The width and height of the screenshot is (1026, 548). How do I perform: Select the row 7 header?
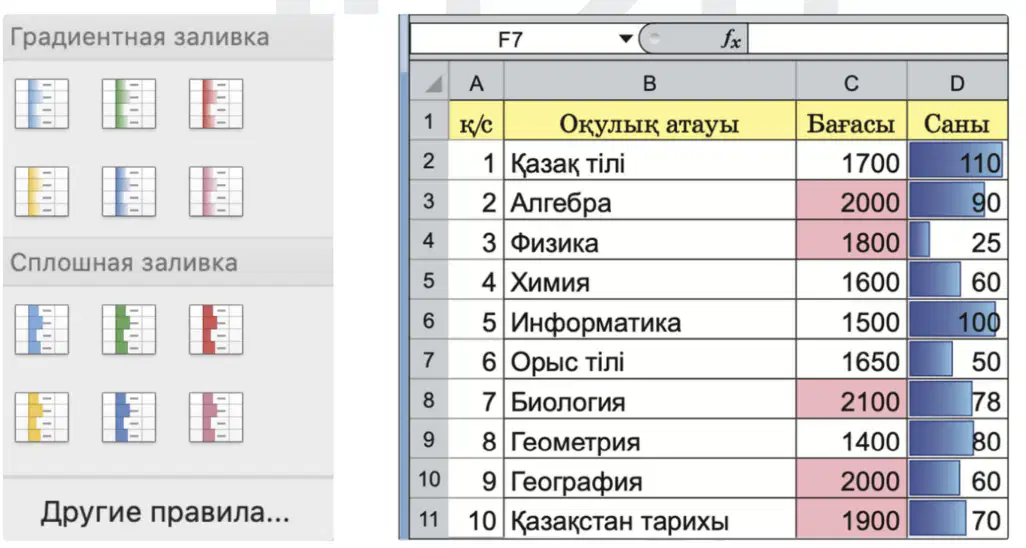tap(429, 361)
